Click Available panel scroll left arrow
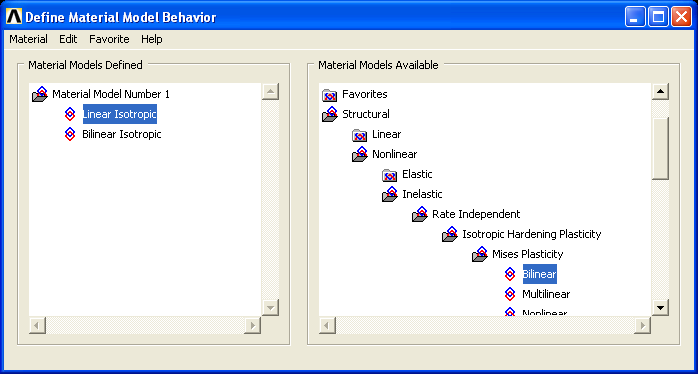The height and width of the screenshot is (374, 698). tap(327, 325)
